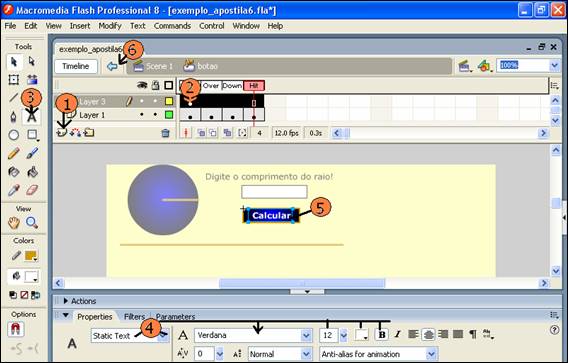Click the Properties help question icon
The width and height of the screenshot is (568, 363).
(x=554, y=330)
